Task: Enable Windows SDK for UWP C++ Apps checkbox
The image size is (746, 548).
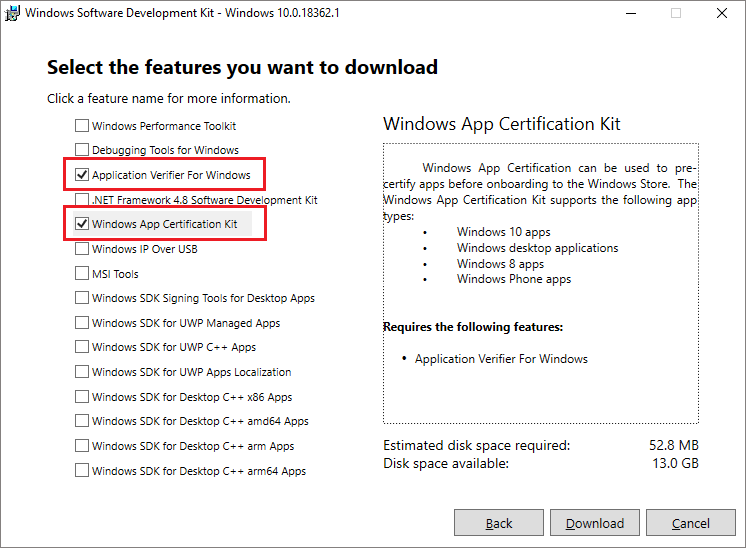Action: pos(82,347)
